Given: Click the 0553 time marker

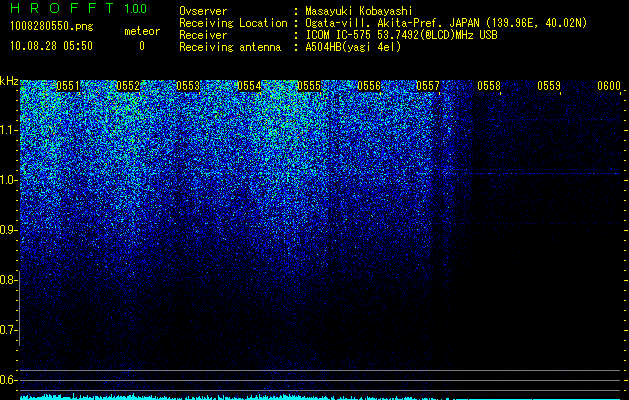Looking at the screenshot, I should (x=188, y=86).
